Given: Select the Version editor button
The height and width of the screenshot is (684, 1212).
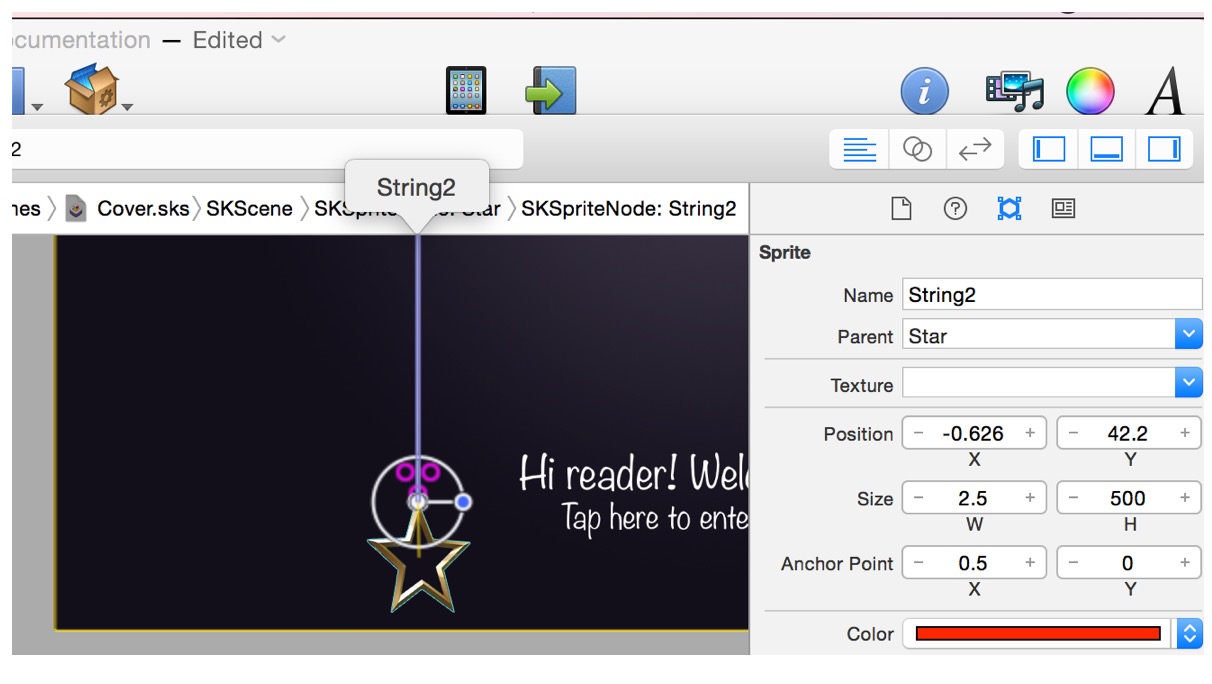Looking at the screenshot, I should [x=974, y=150].
